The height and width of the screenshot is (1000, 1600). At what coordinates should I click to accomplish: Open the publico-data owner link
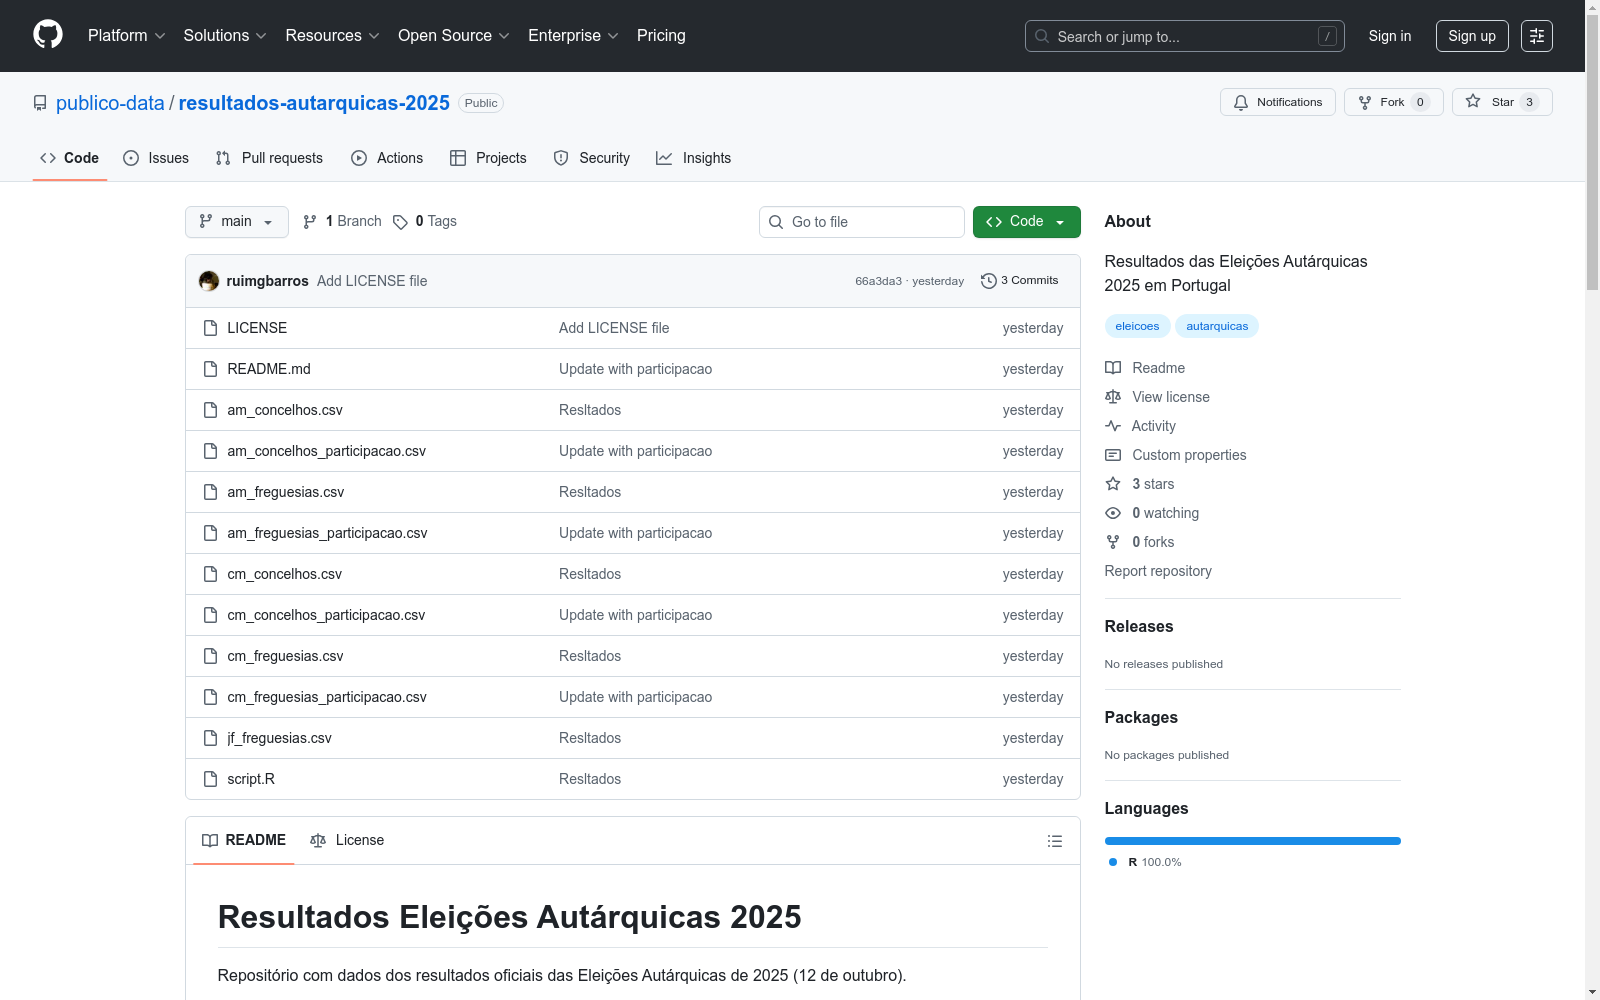tap(110, 103)
